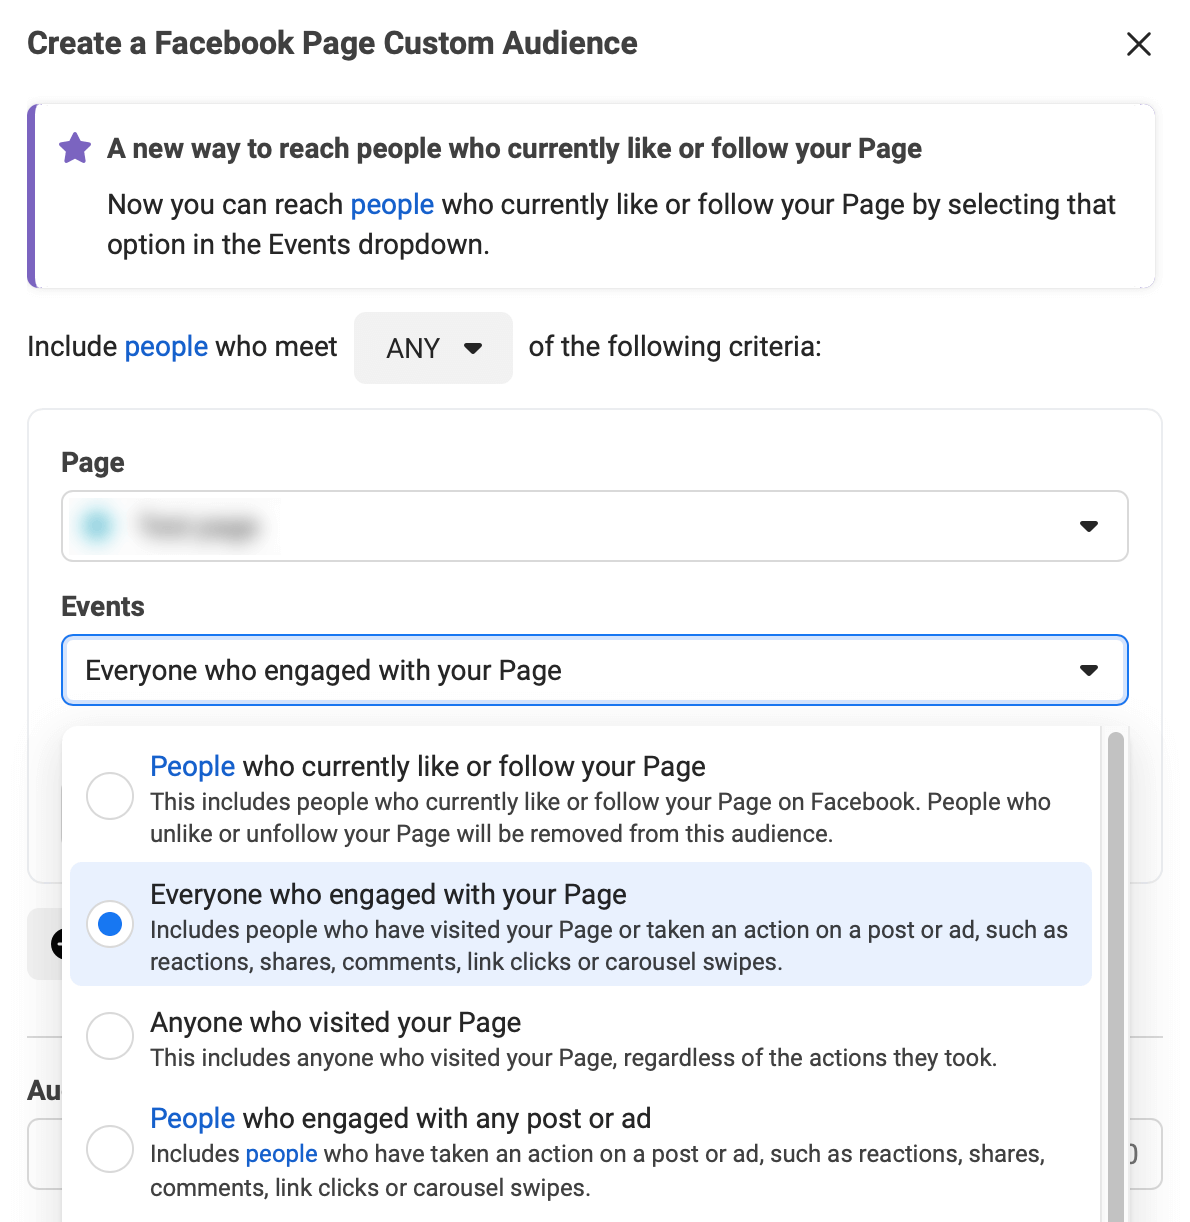Click 'People' link in post or ad option title
1190x1222 pixels.
192,1119
